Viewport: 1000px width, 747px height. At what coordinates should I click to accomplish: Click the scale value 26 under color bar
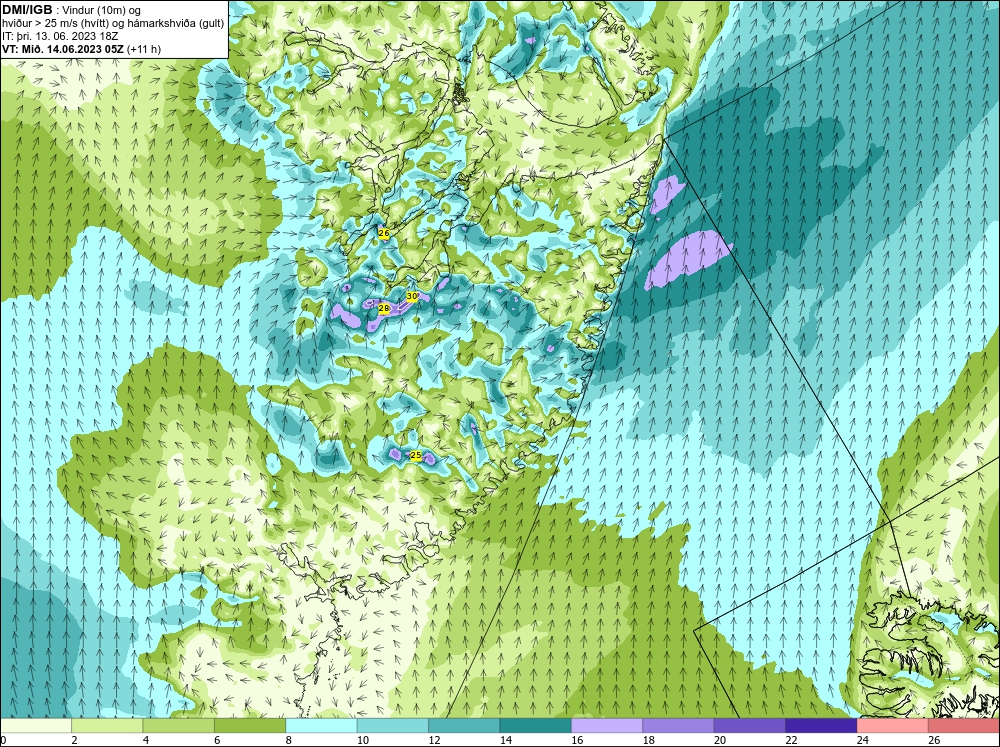coord(934,740)
